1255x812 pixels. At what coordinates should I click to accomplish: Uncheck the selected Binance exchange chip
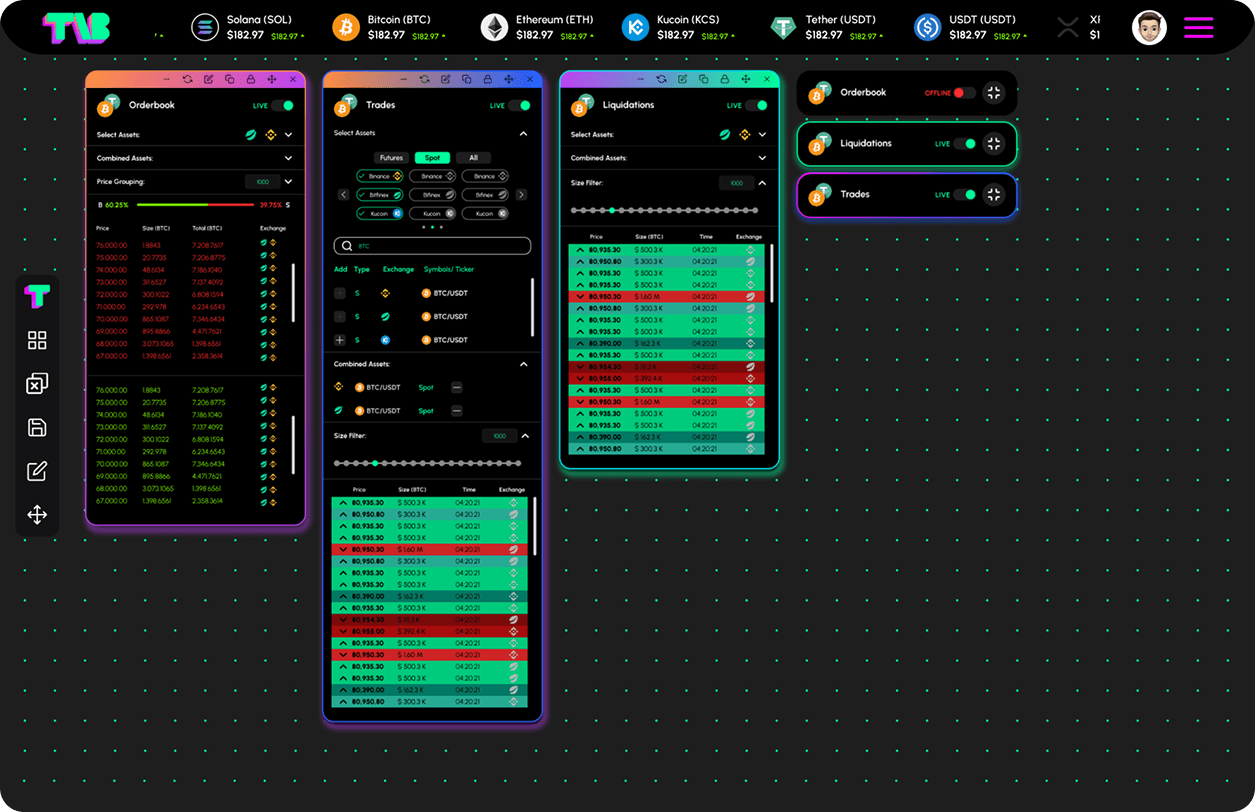point(380,176)
